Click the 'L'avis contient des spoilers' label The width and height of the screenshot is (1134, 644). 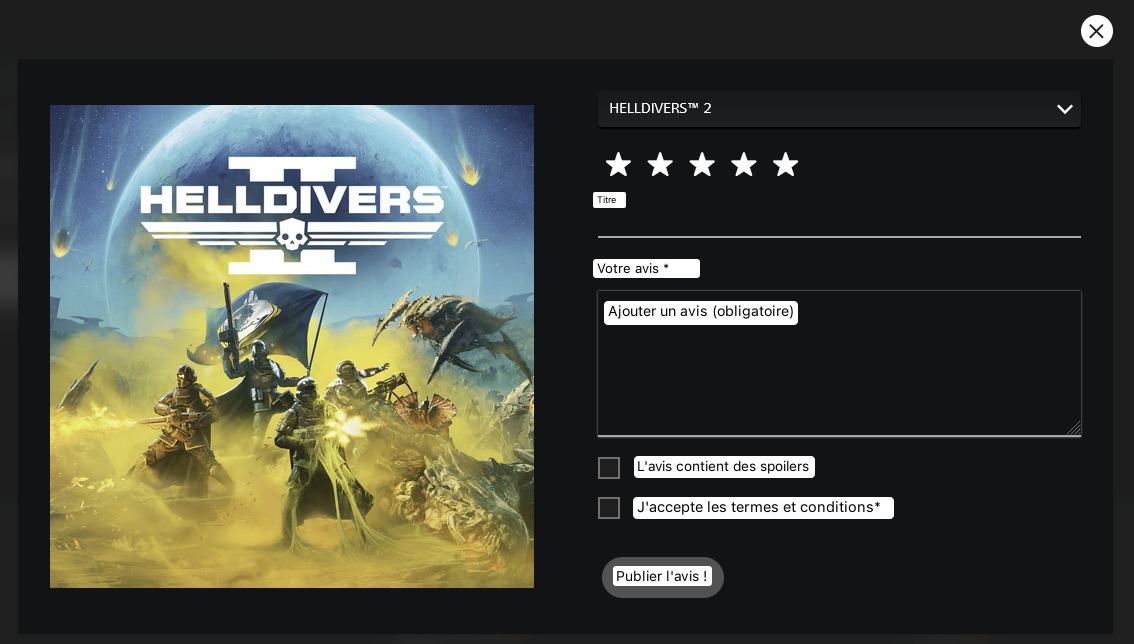pyautogui.click(x=724, y=467)
